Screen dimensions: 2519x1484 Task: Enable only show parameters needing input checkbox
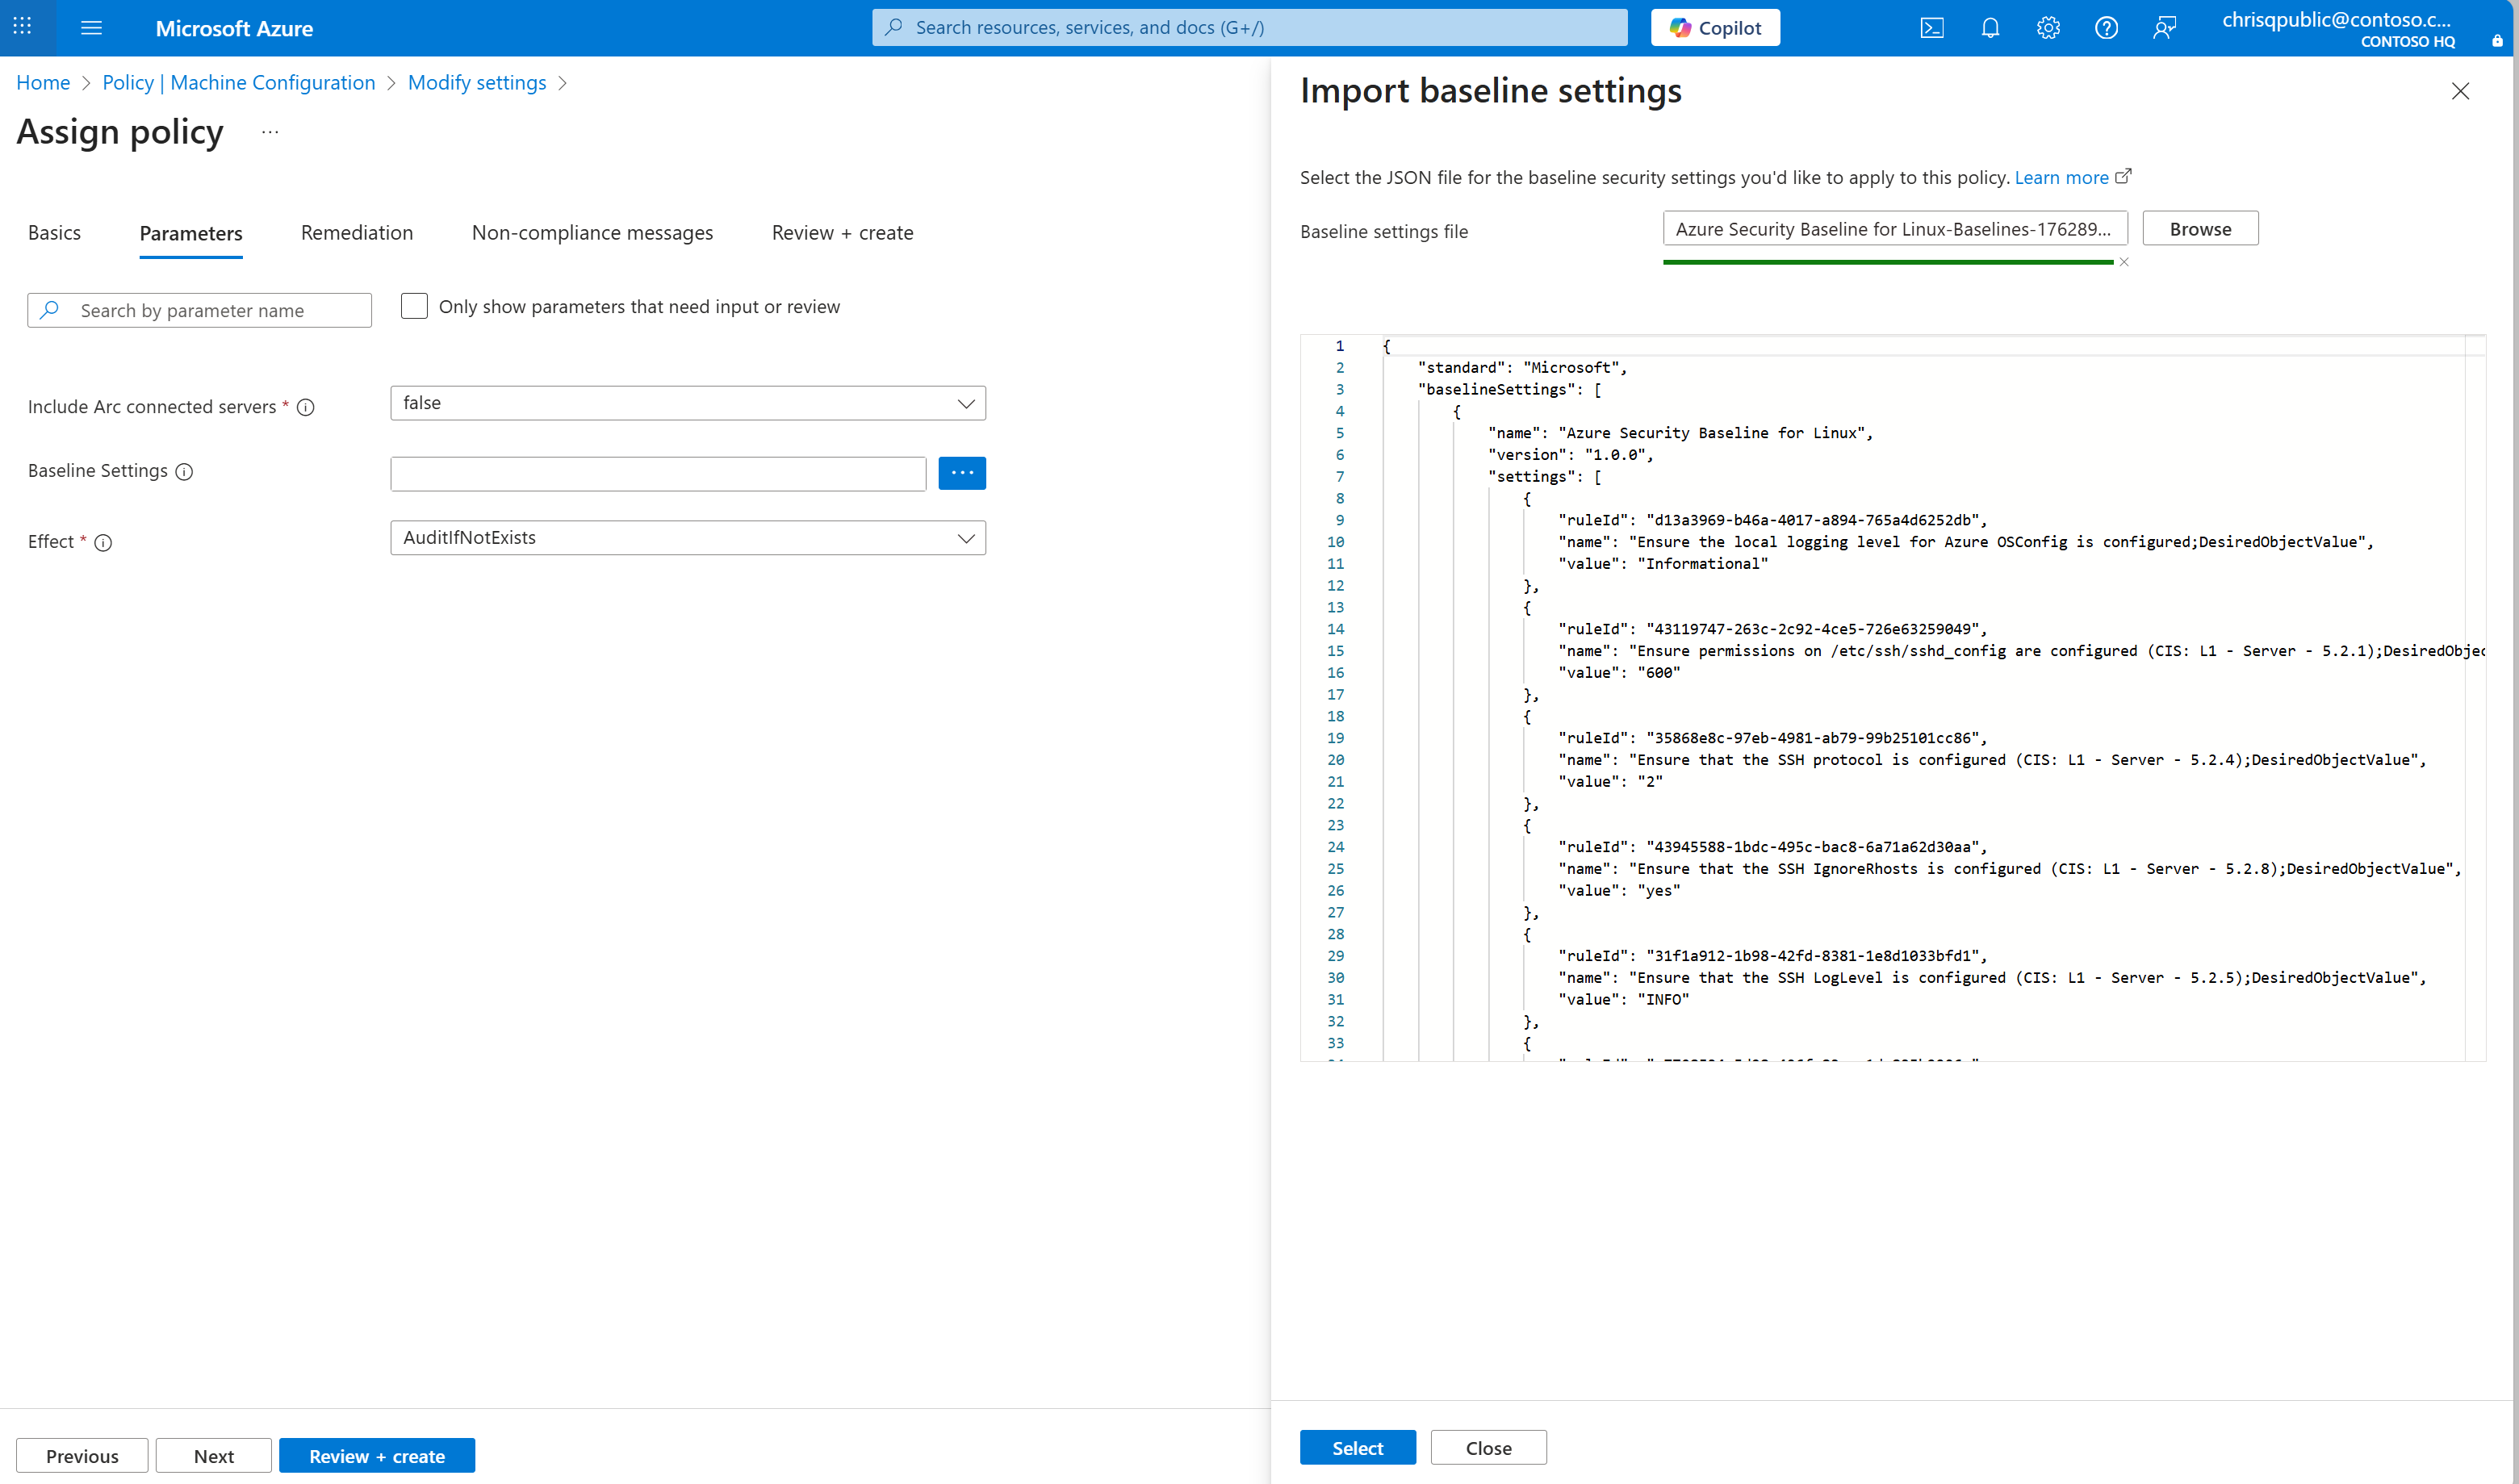tap(414, 306)
